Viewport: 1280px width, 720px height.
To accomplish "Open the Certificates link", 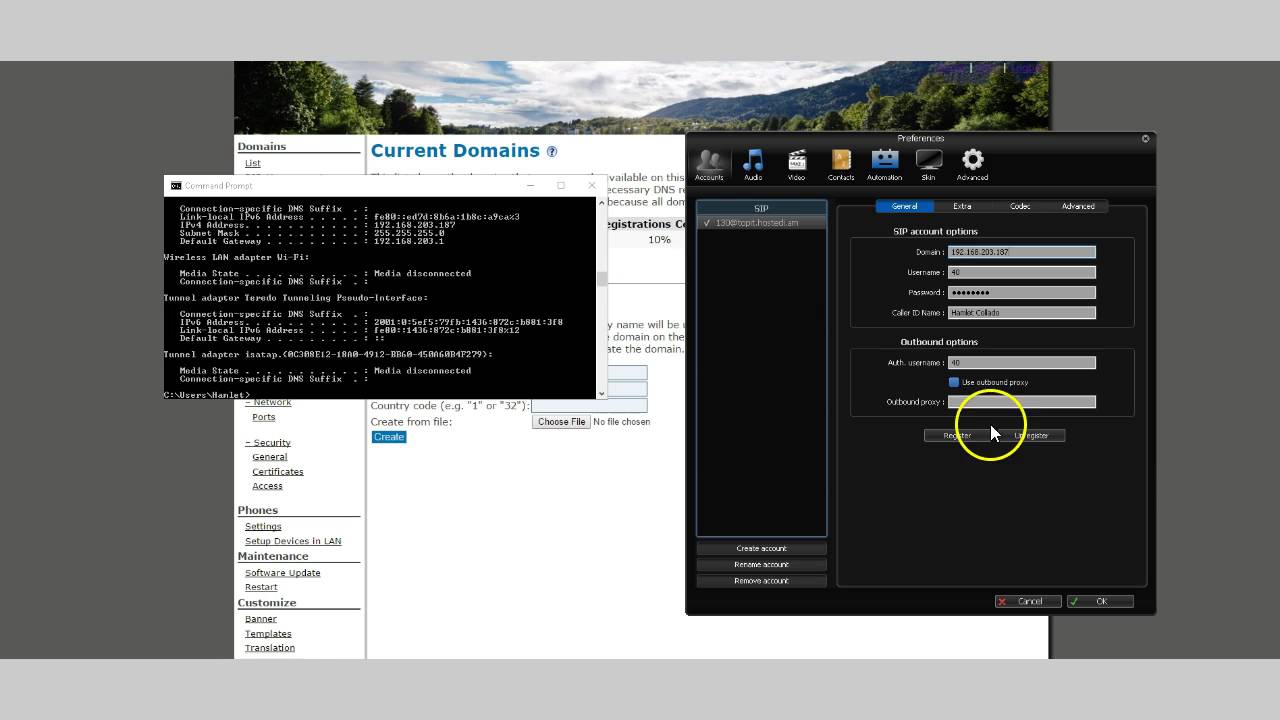I will 278,472.
